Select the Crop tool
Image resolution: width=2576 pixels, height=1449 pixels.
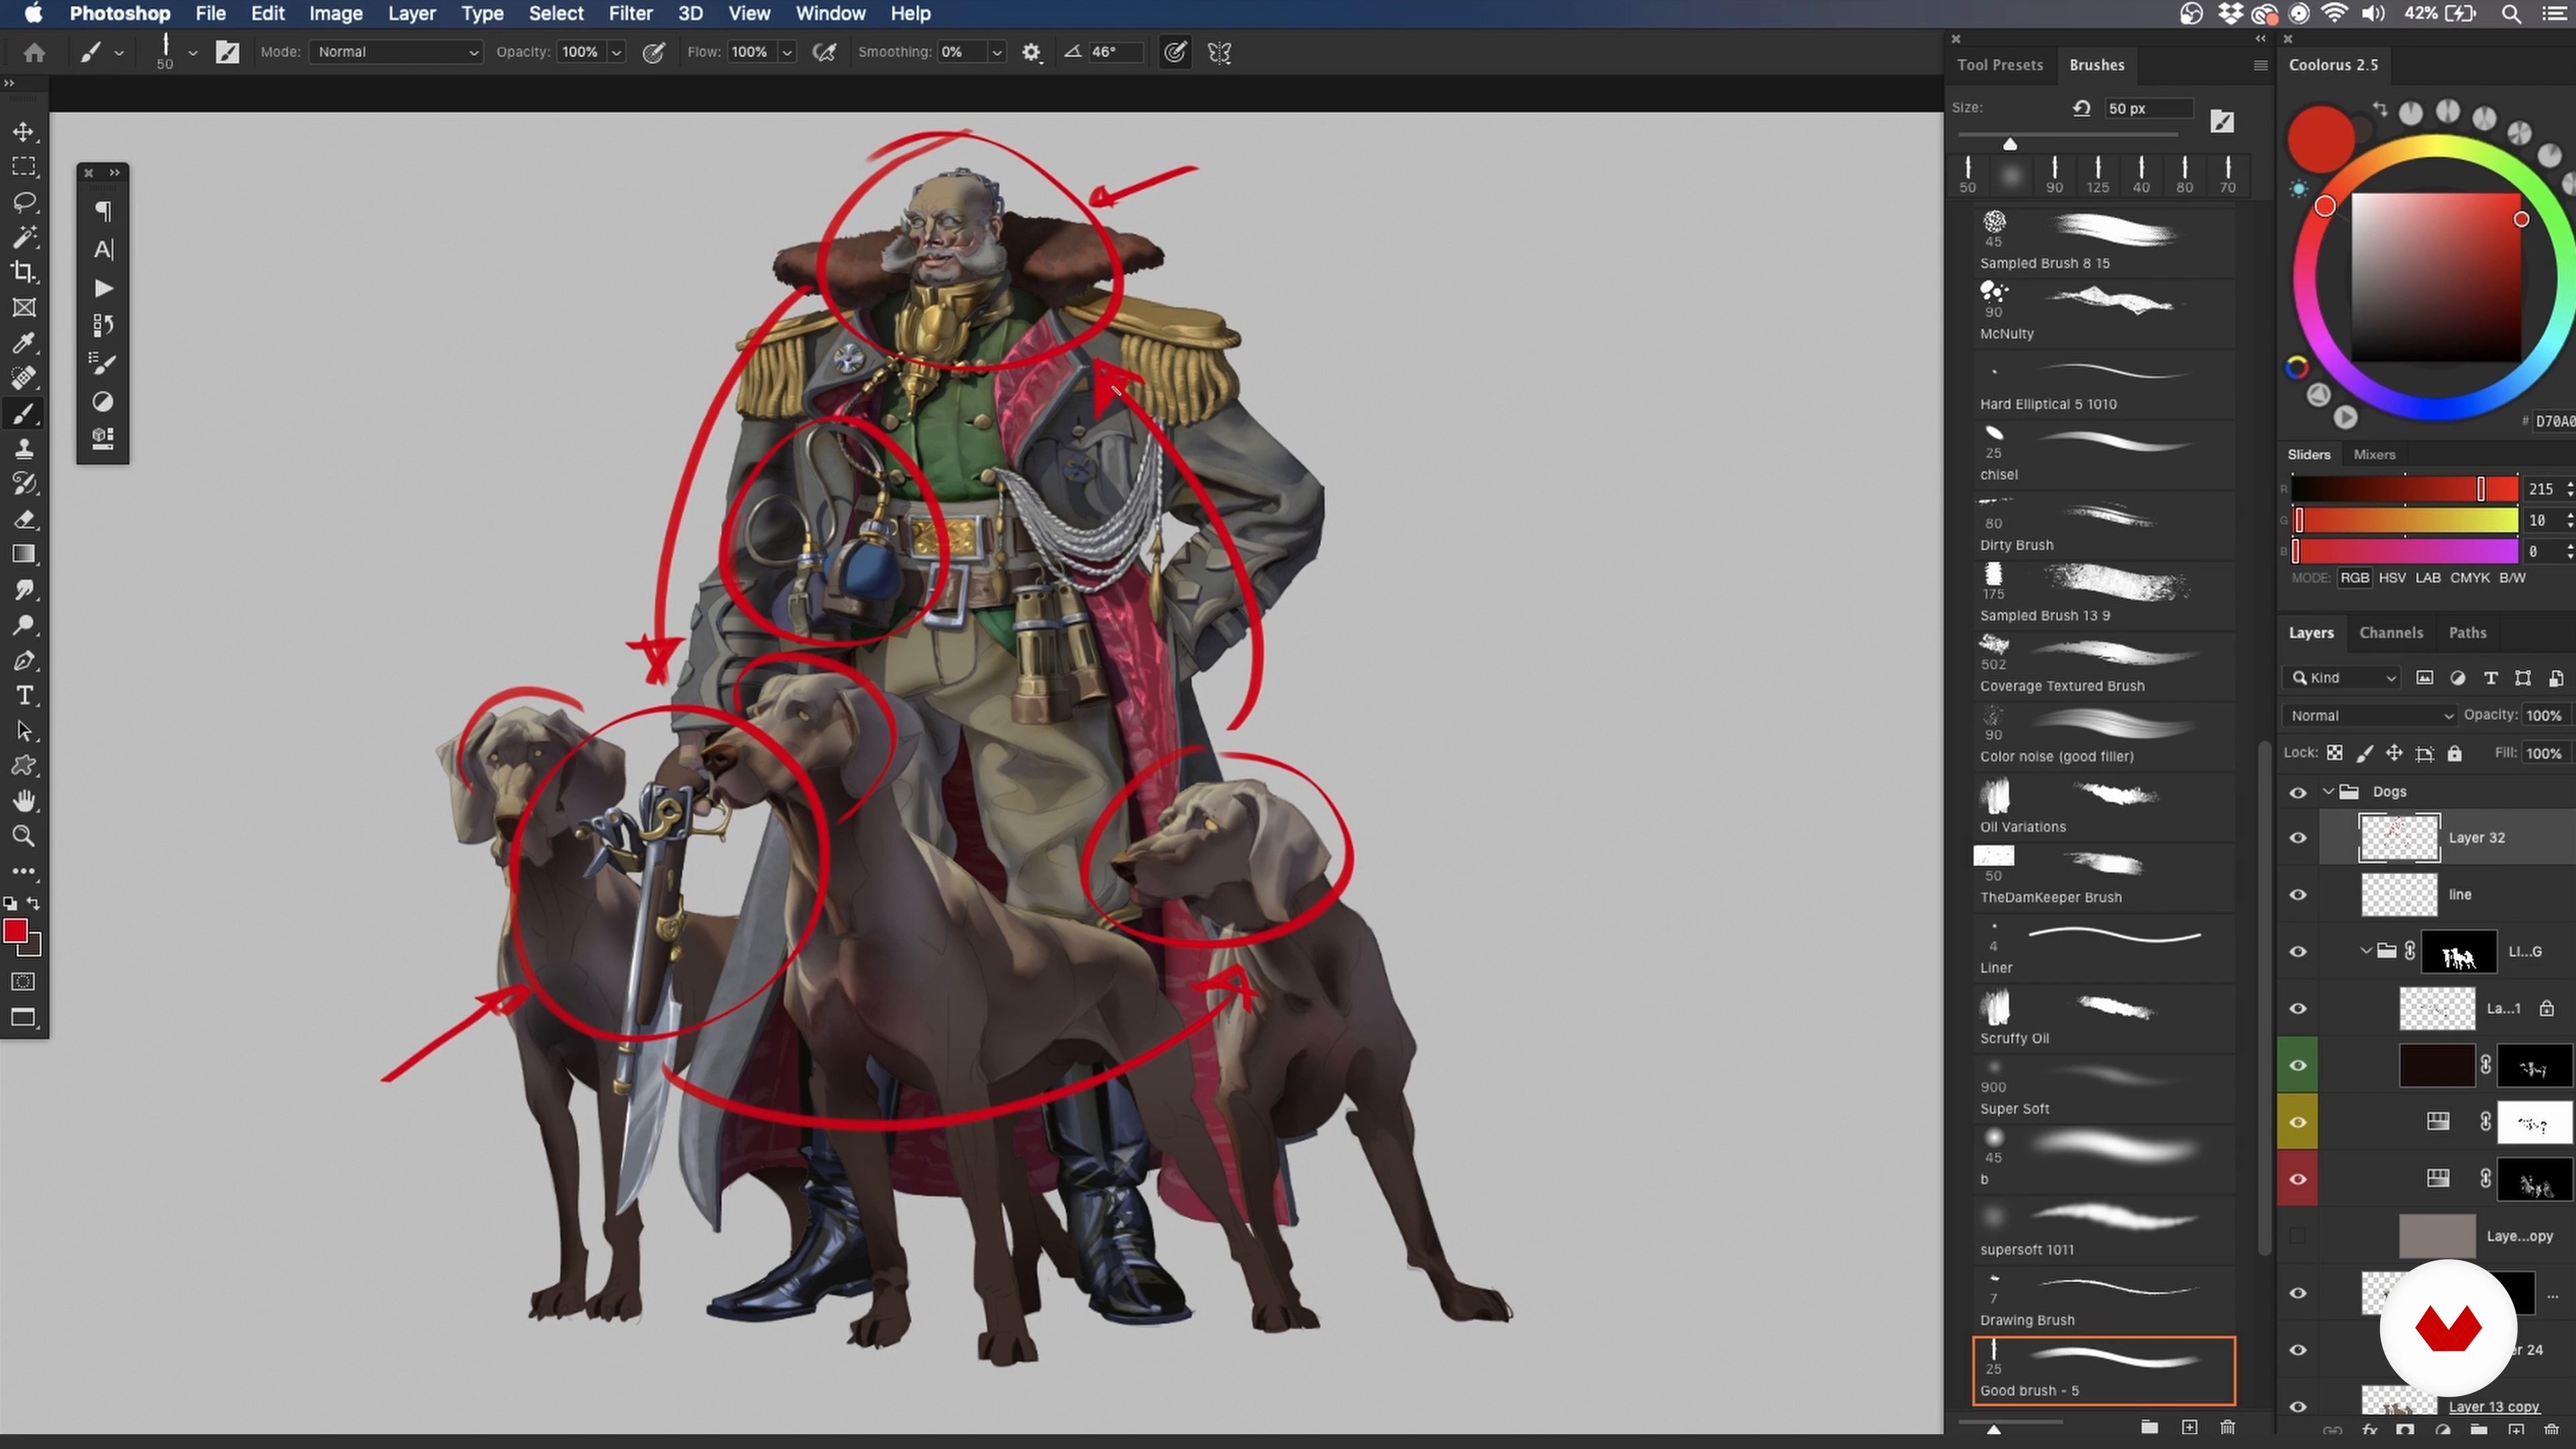point(24,272)
